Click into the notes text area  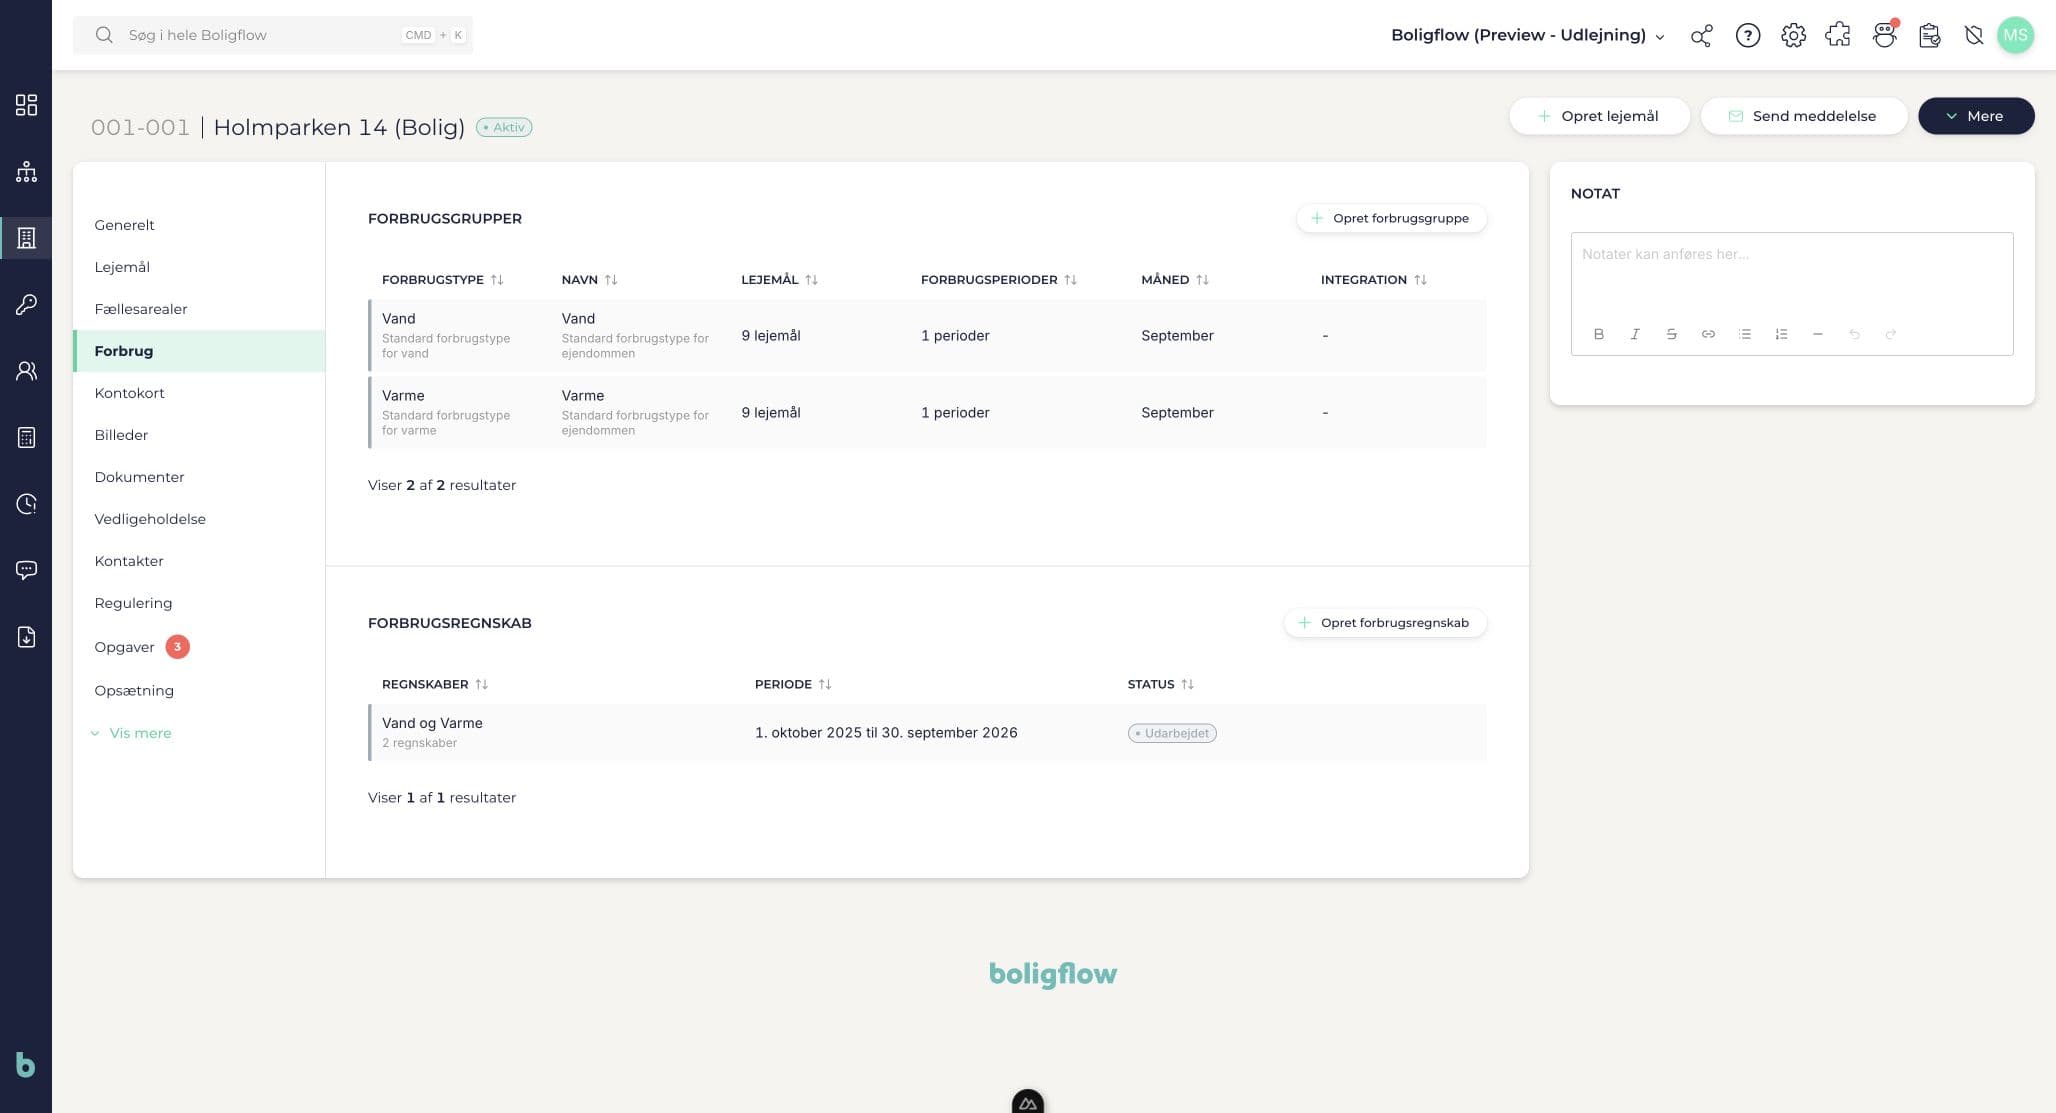1791,272
